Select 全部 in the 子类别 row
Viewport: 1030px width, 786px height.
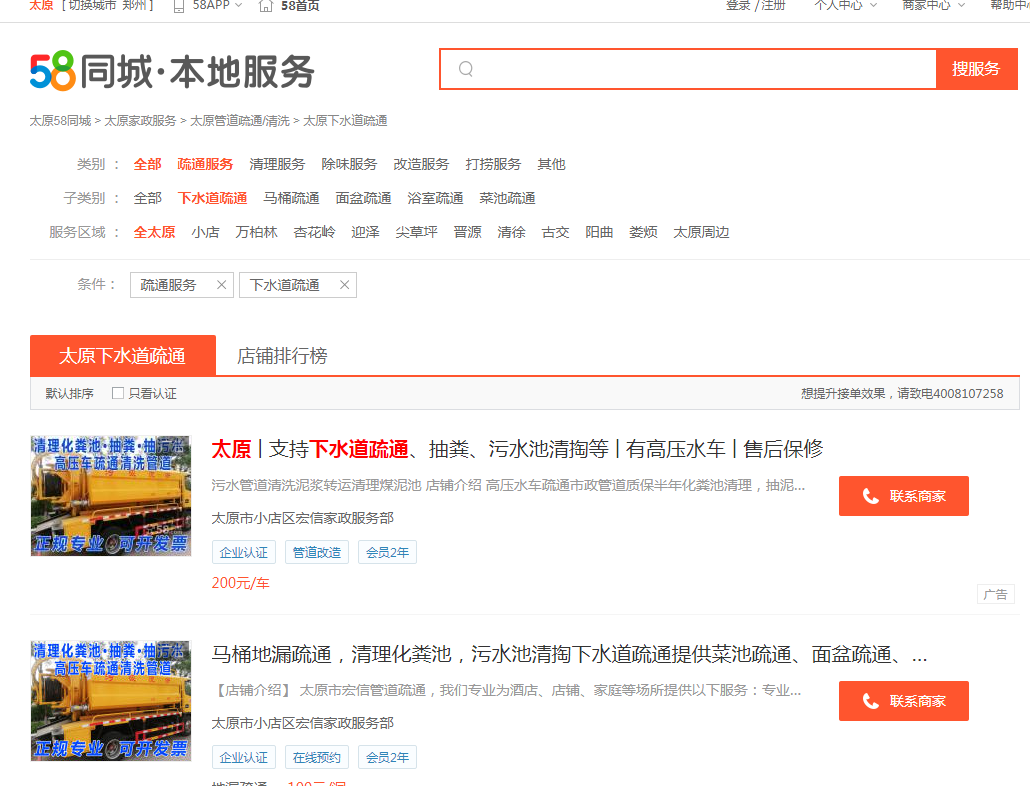coord(147,198)
